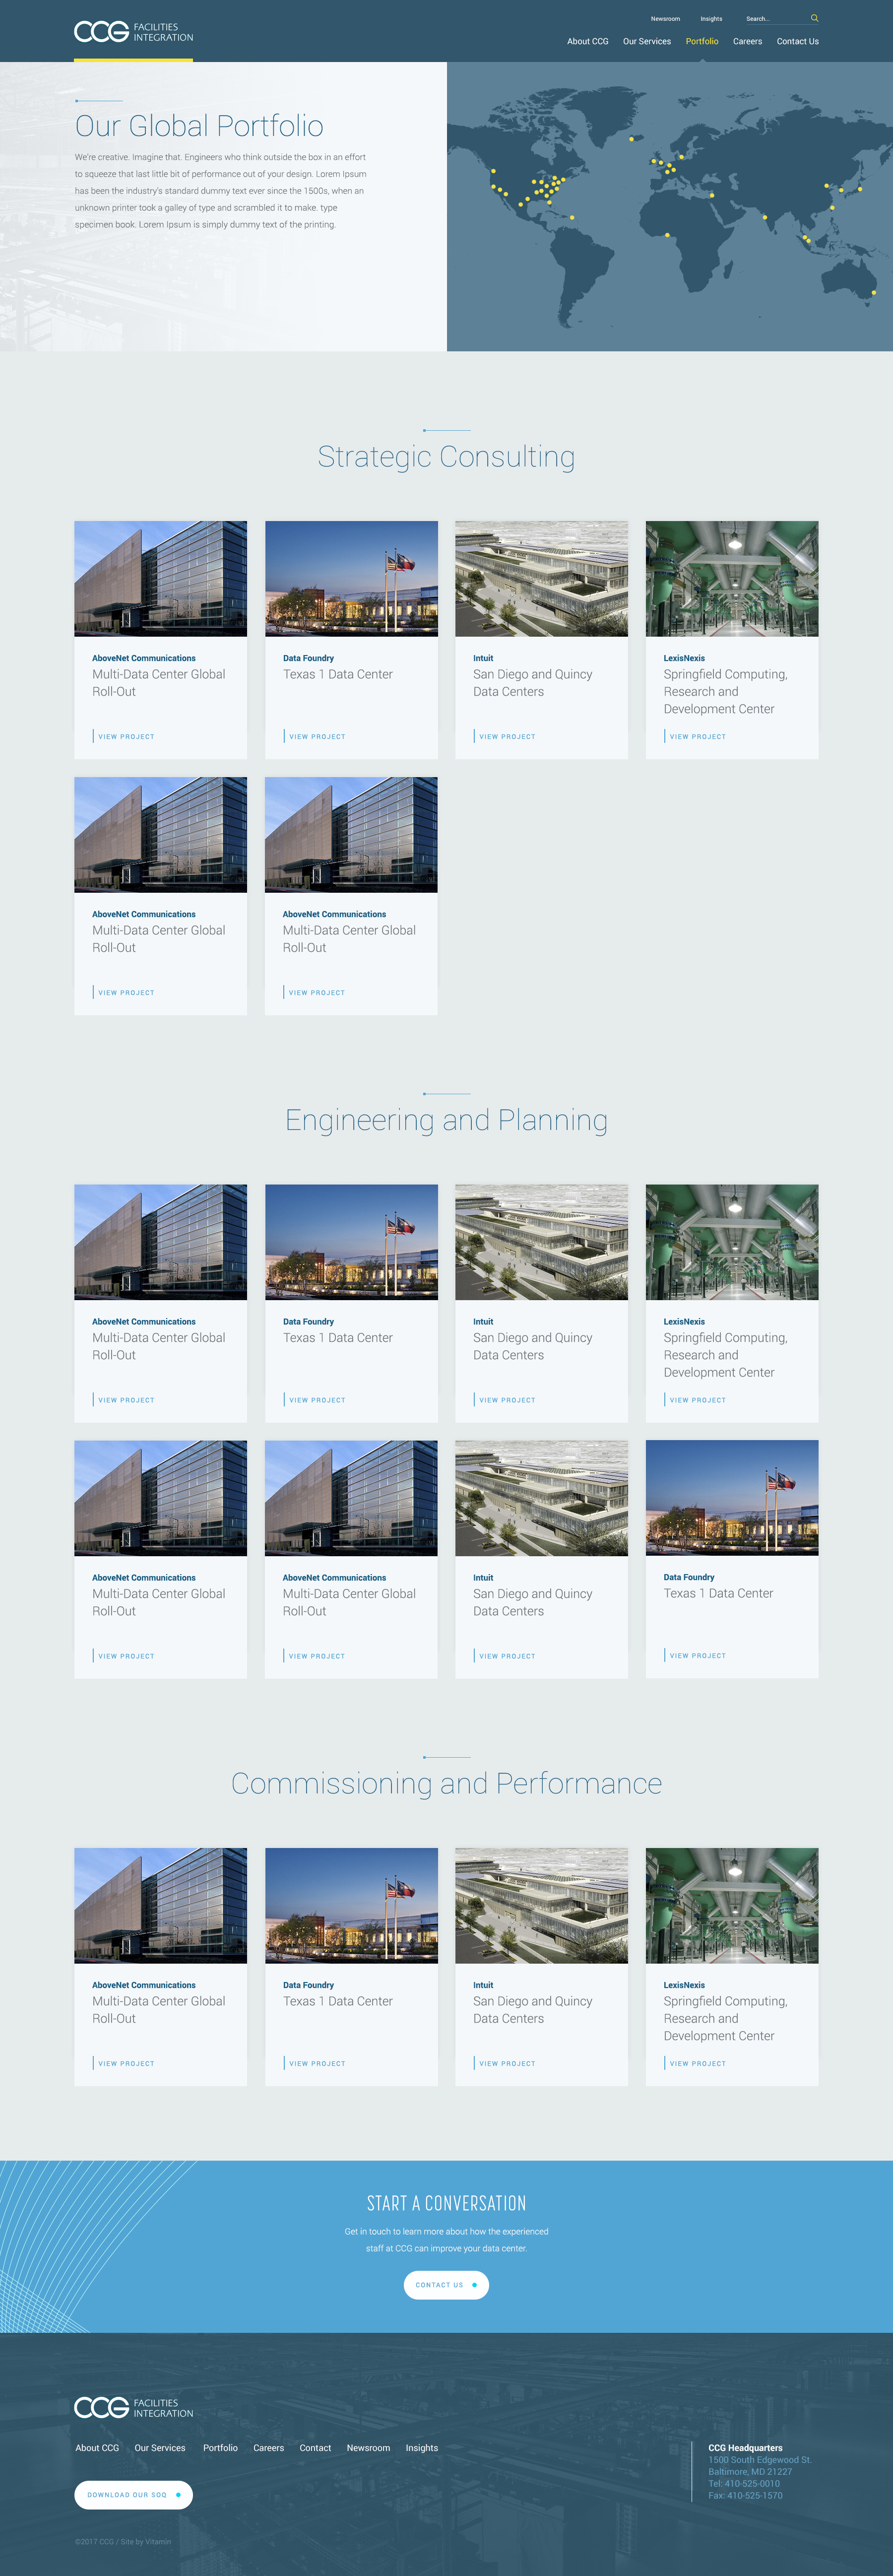
Task: Go to Careers in the header navigation
Action: pyautogui.click(x=747, y=42)
